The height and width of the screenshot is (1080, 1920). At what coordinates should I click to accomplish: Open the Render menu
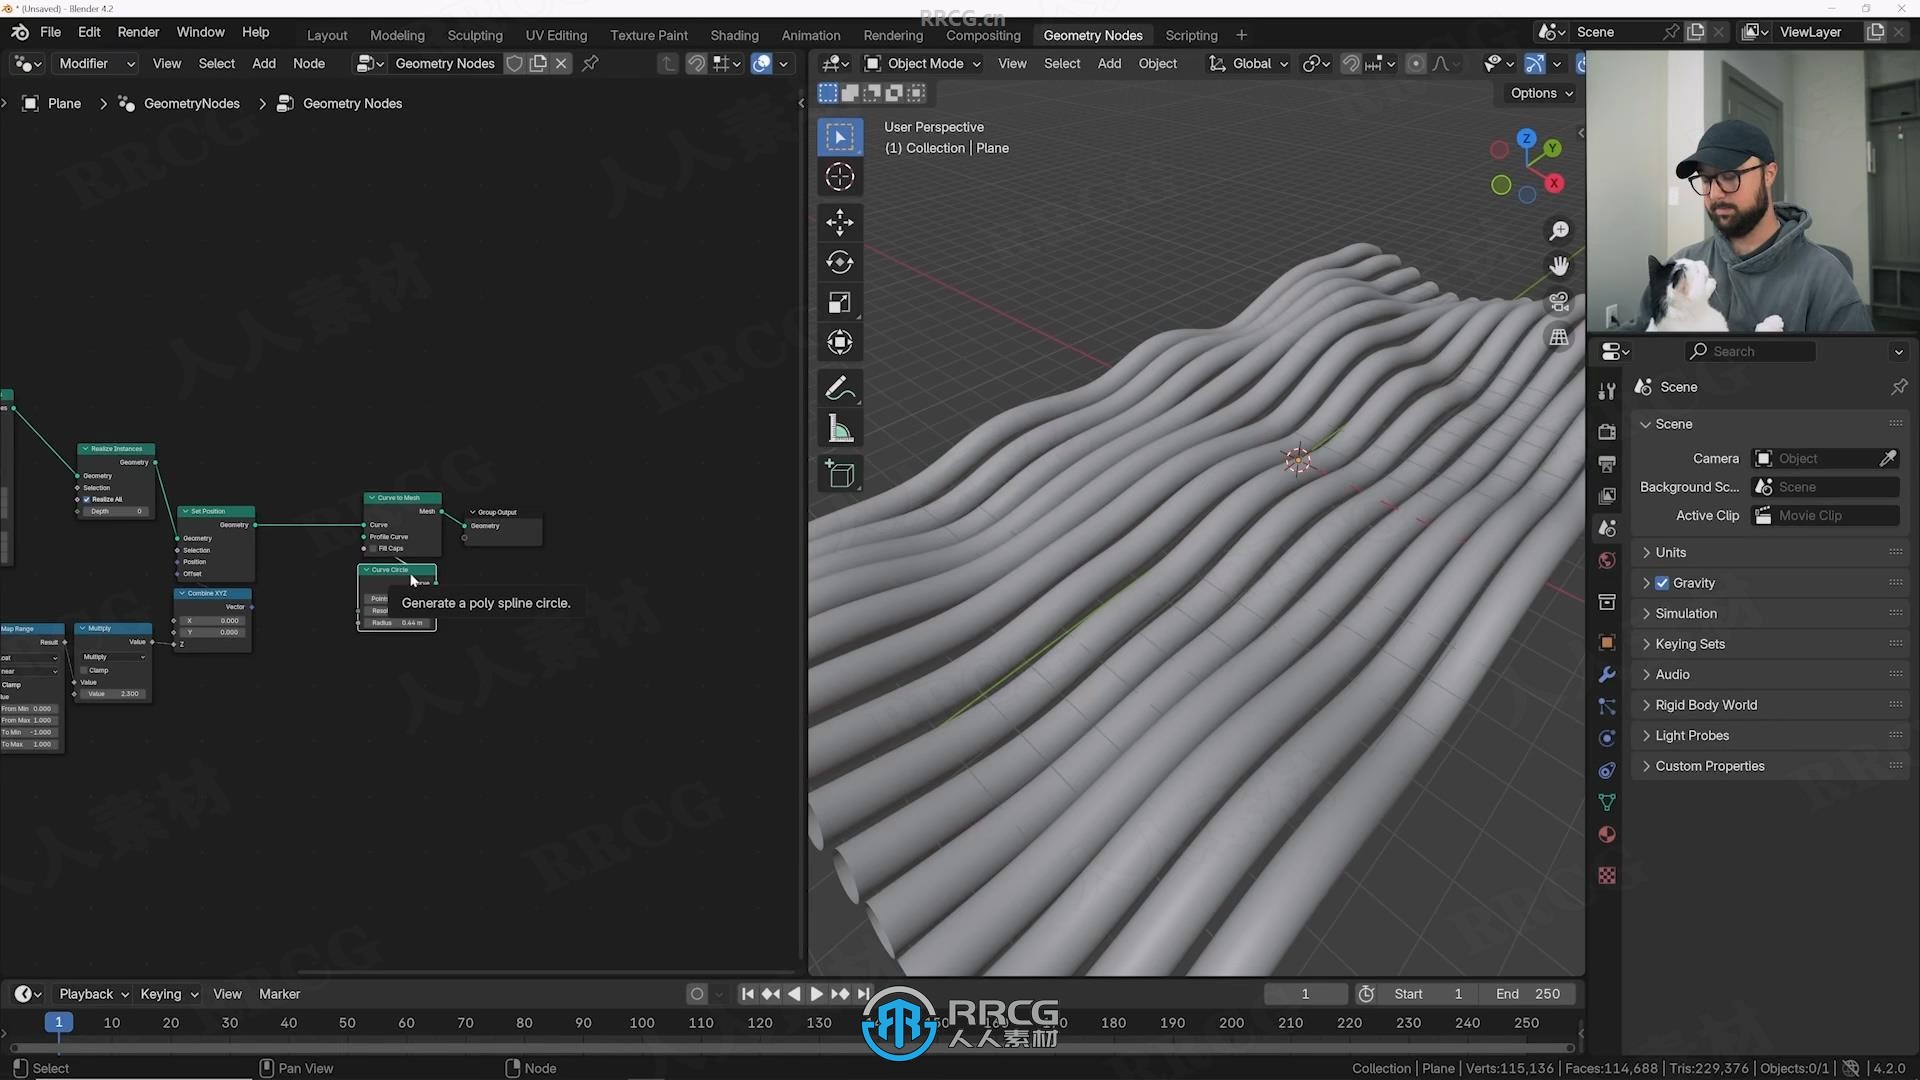[x=138, y=32]
